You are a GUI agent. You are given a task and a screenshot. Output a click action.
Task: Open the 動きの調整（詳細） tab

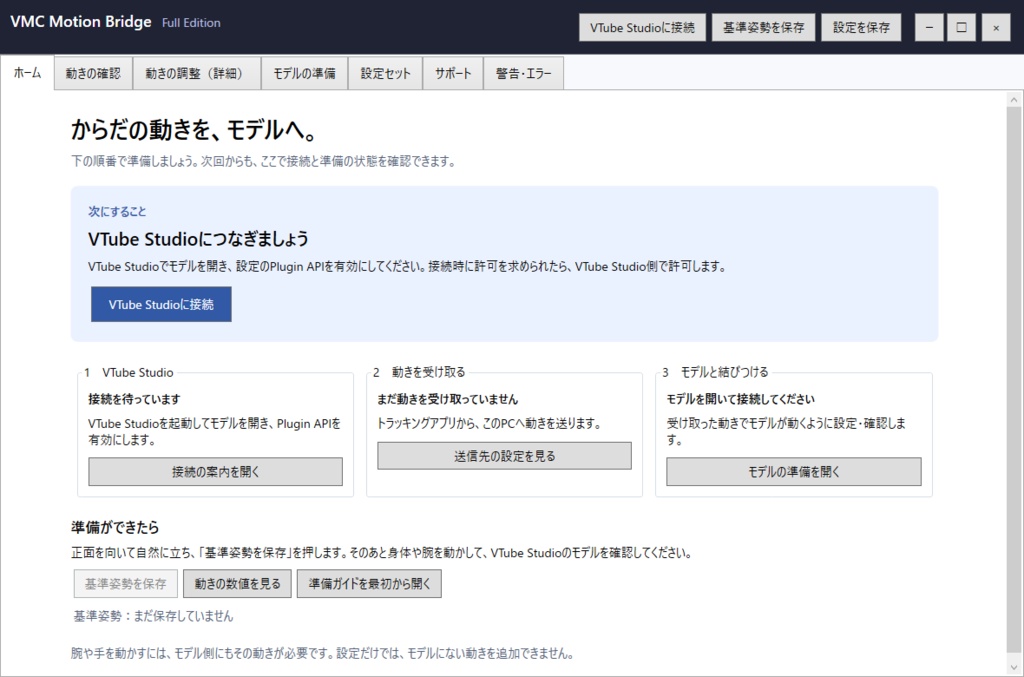click(x=197, y=73)
